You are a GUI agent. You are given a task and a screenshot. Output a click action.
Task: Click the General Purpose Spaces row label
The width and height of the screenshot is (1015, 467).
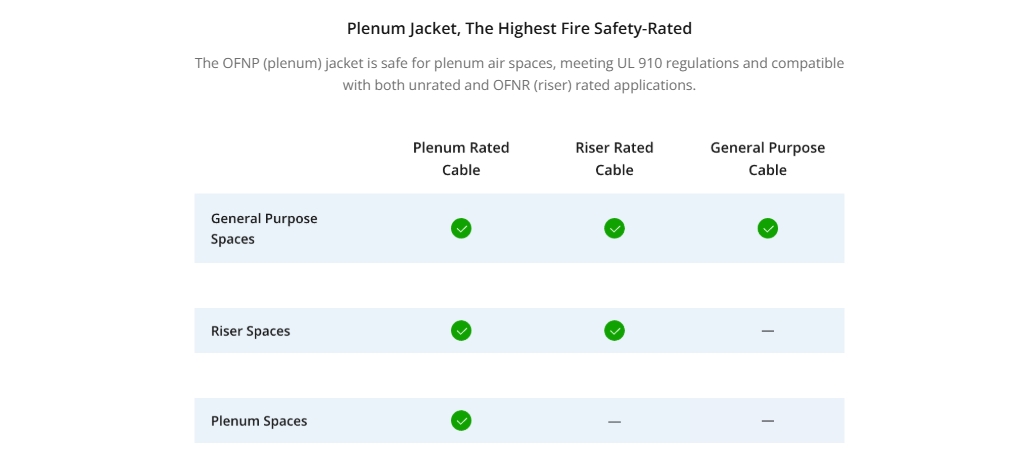pyautogui.click(x=264, y=229)
